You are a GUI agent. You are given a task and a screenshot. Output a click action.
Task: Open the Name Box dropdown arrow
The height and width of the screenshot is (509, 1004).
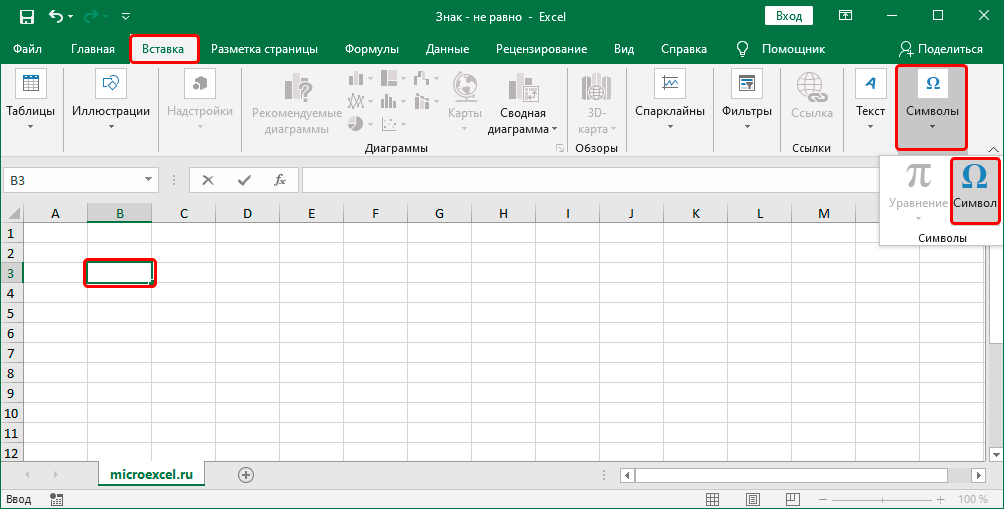pyautogui.click(x=149, y=180)
